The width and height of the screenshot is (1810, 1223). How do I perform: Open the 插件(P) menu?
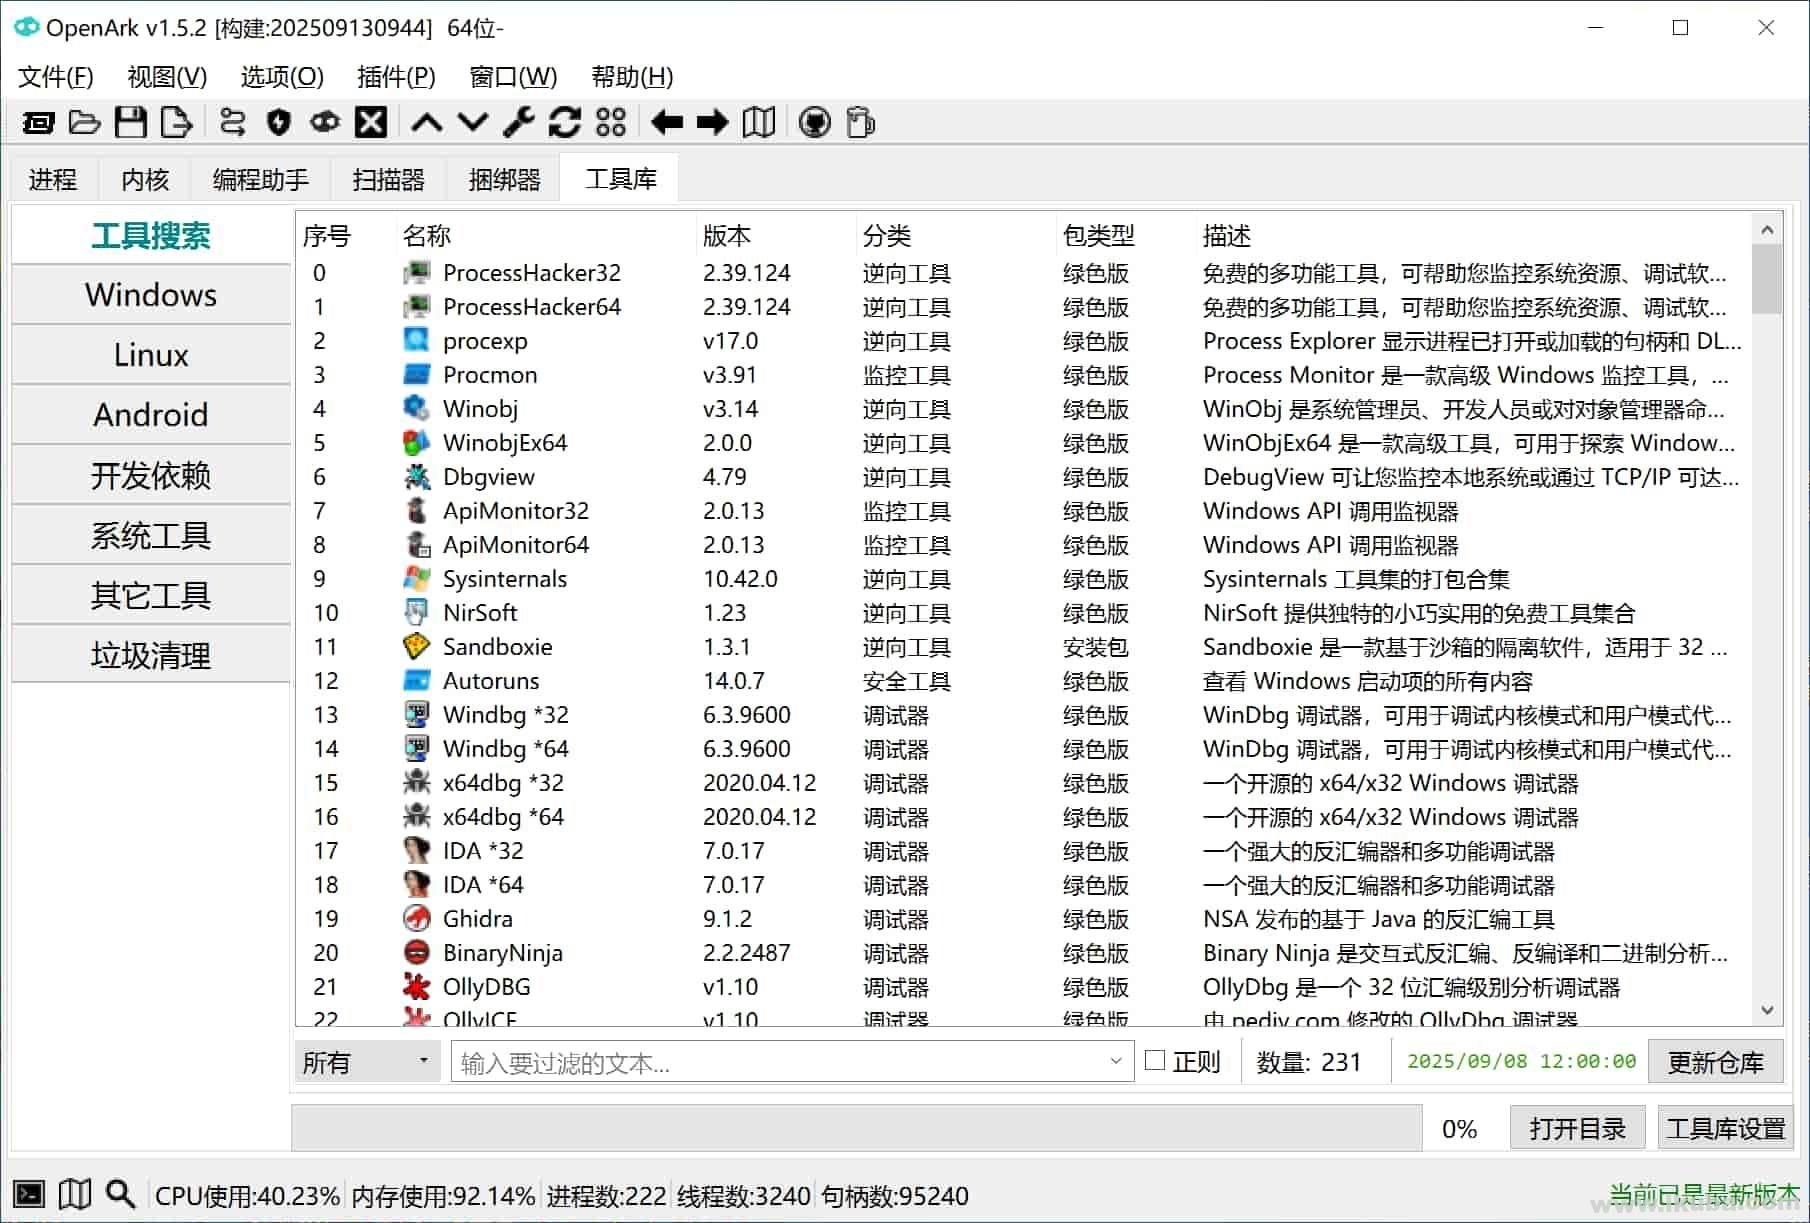click(395, 77)
